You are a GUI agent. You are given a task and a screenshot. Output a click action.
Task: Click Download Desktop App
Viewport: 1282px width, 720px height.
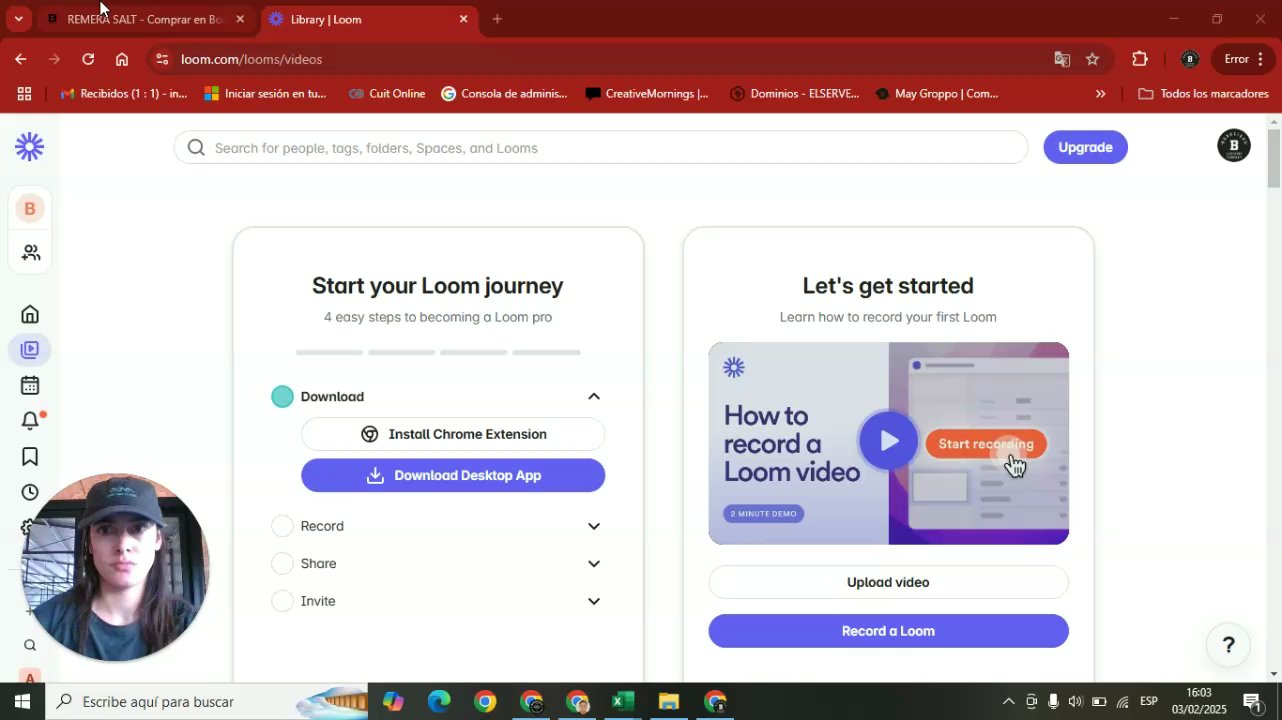tap(453, 475)
